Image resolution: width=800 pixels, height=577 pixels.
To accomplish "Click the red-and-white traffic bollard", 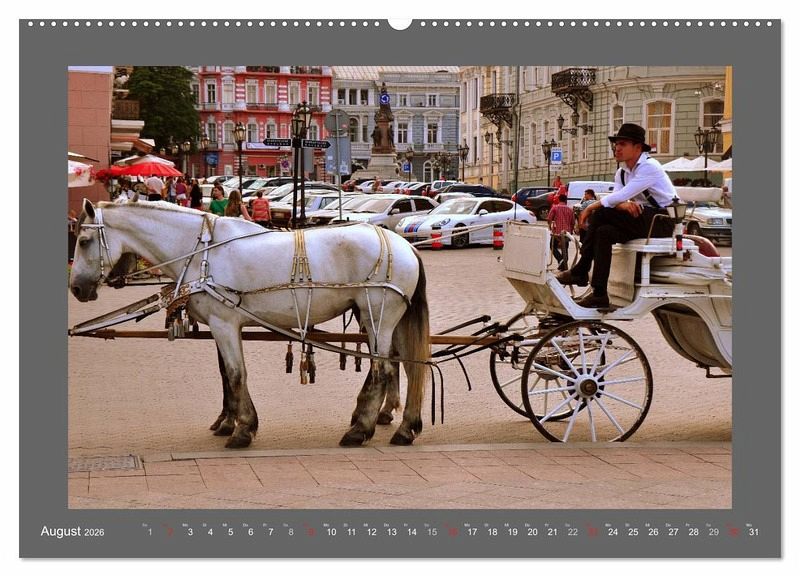I will 497,237.
